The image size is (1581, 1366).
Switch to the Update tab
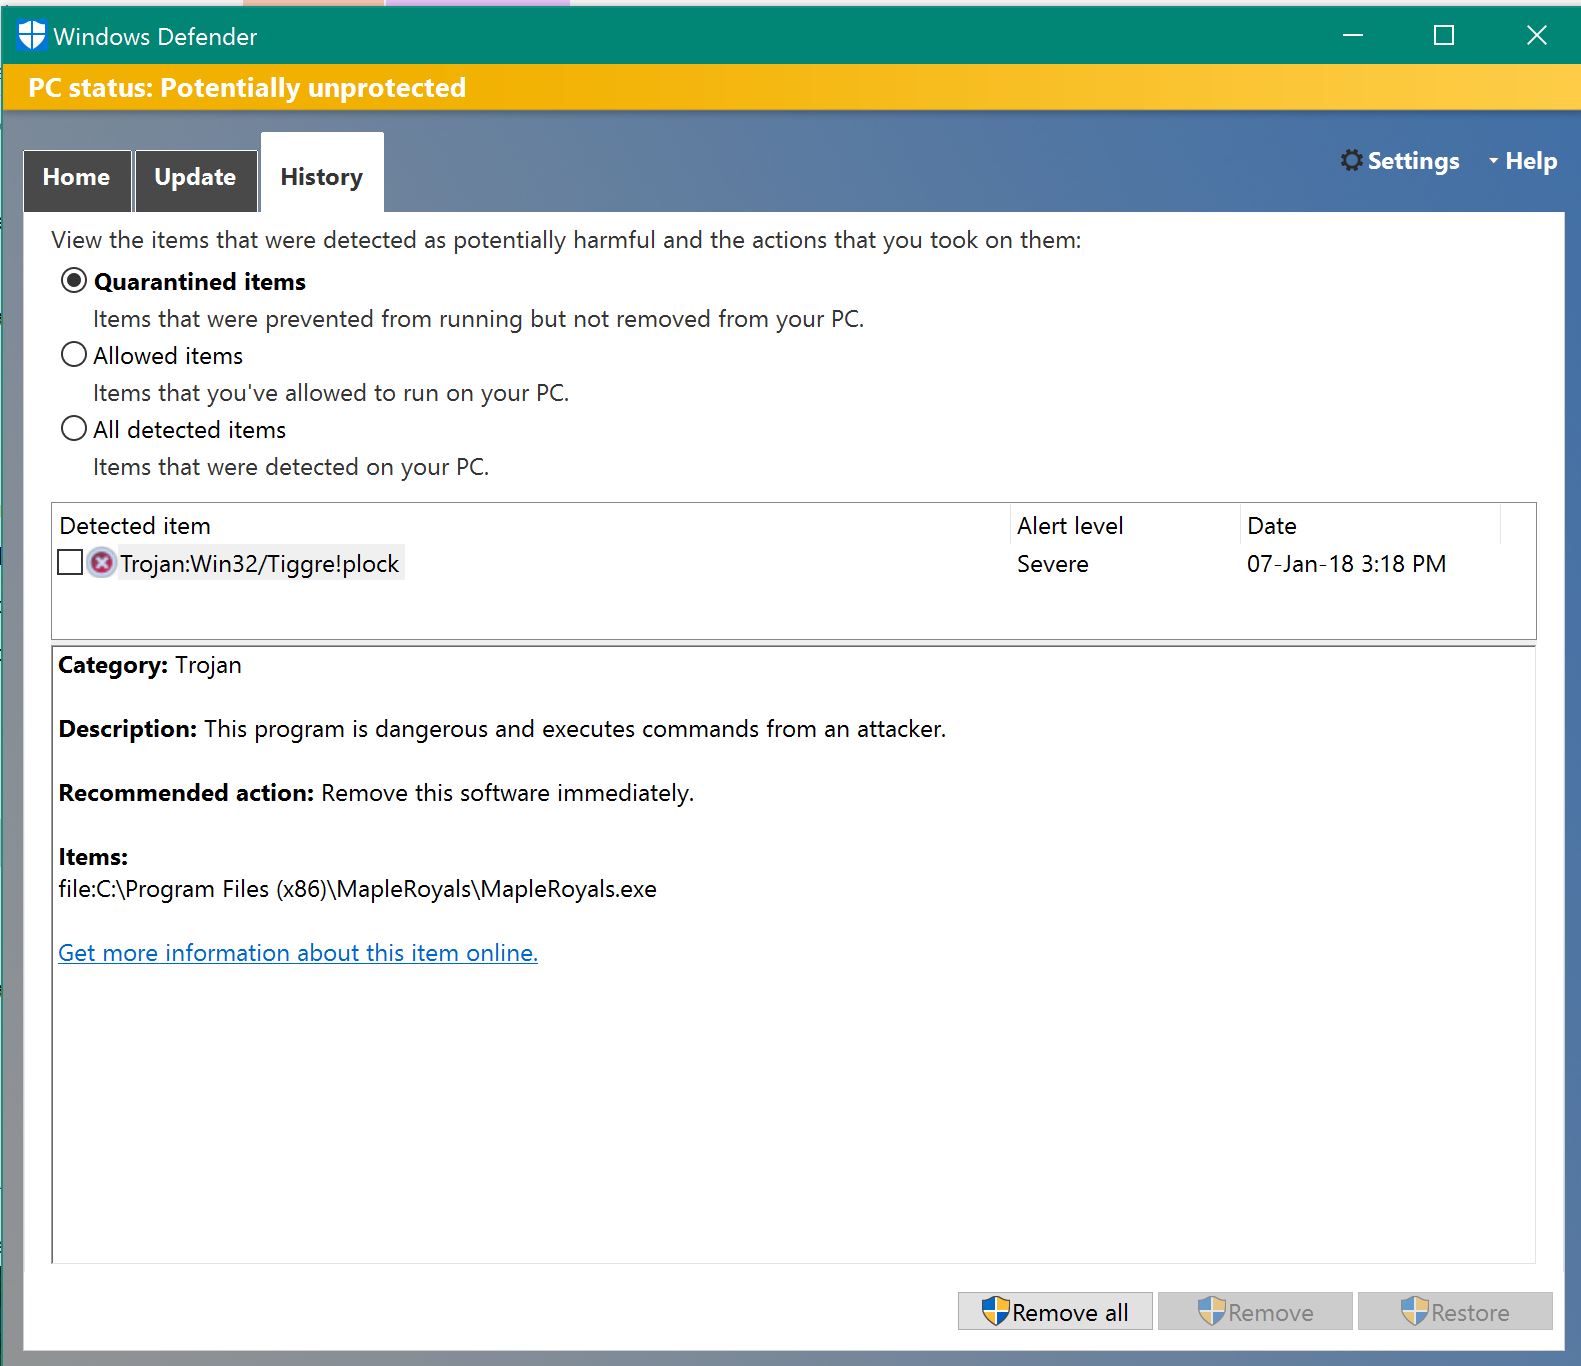pos(196,180)
